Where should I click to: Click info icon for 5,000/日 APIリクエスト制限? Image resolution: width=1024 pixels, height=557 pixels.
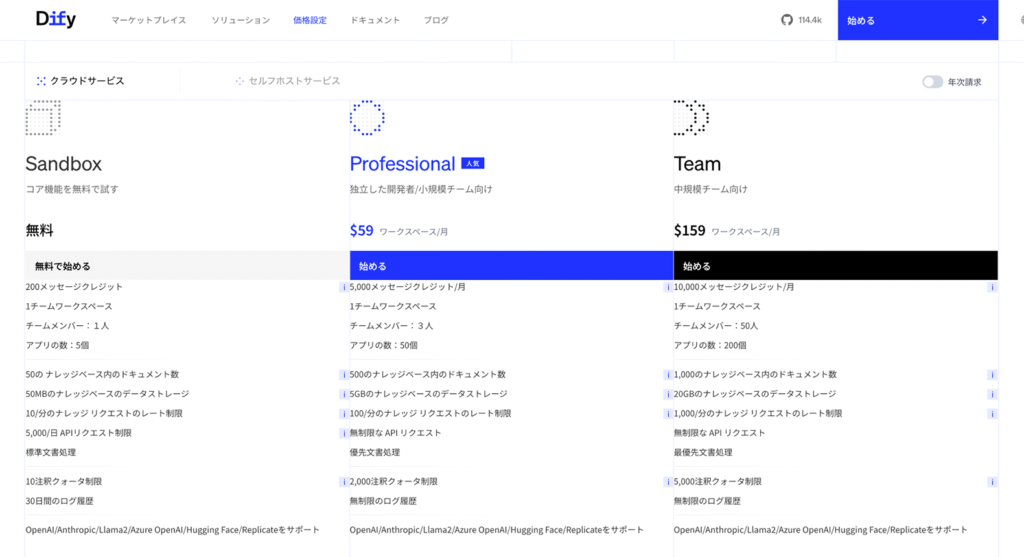coord(344,434)
